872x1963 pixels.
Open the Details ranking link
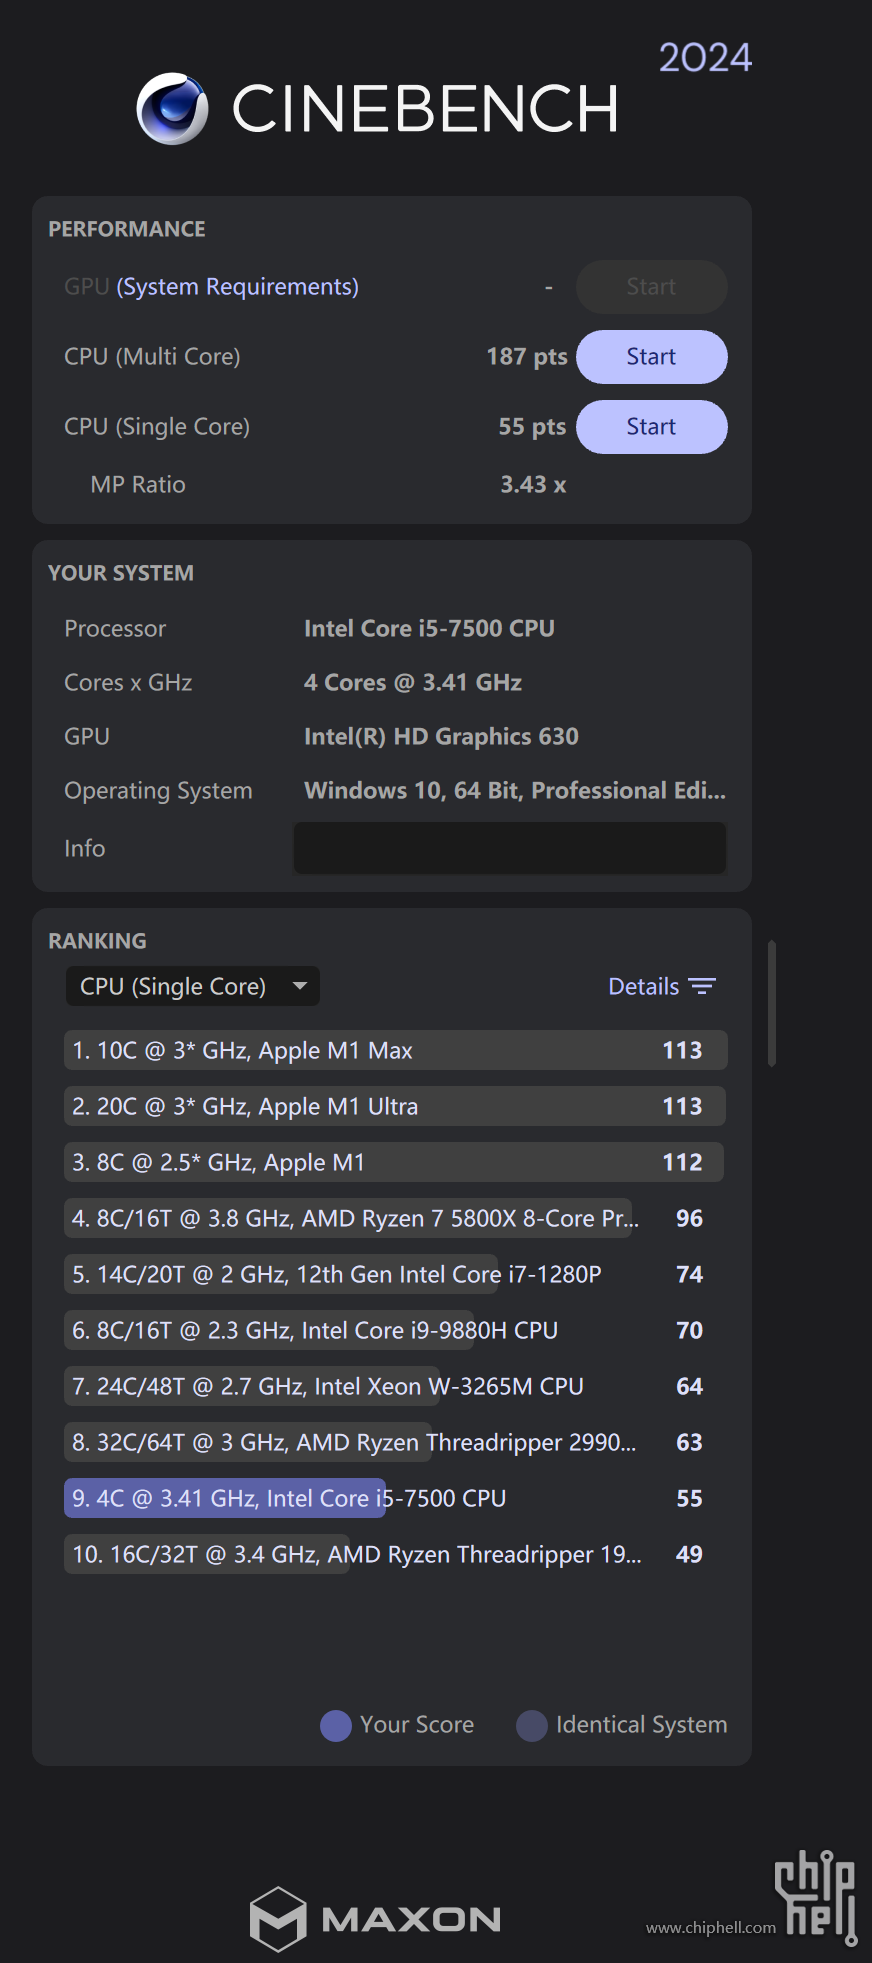pyautogui.click(x=644, y=986)
